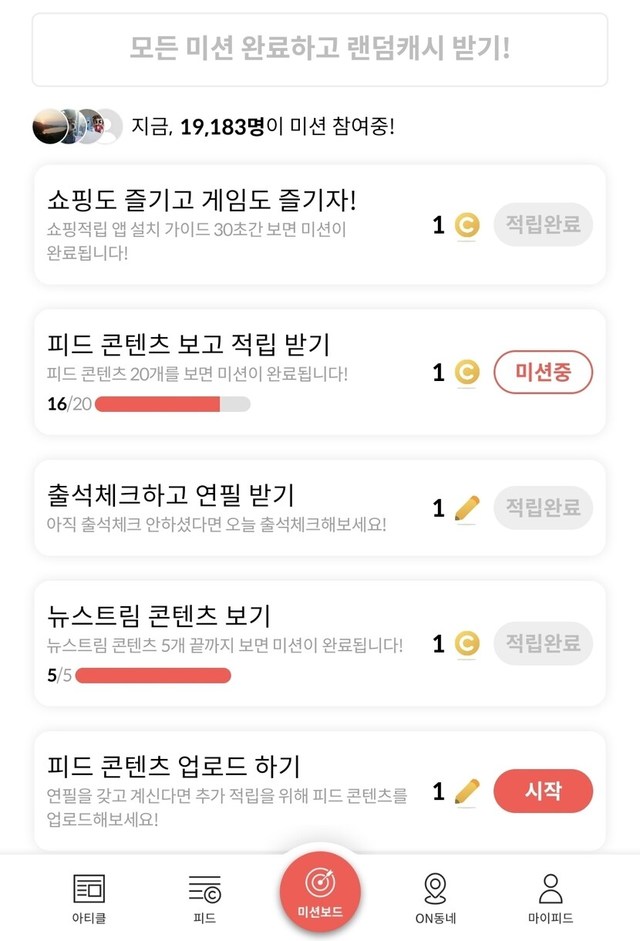Viewport: 640px width, 941px height.
Task: Open the 피드 feed icon
Action: pos(204,887)
